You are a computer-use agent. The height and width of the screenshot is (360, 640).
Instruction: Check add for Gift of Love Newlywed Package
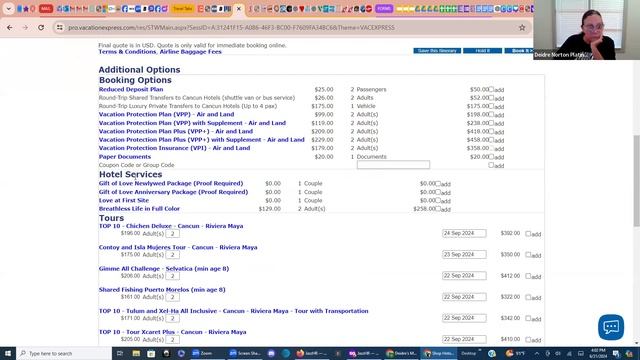click(438, 183)
